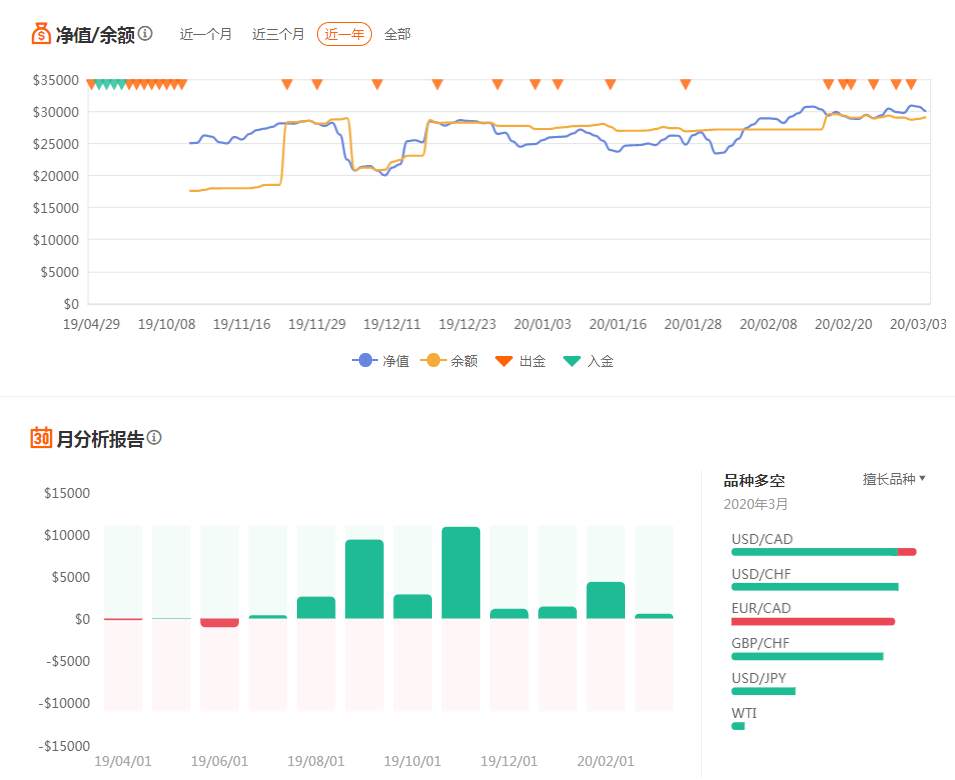Click the WTI symbol label

[744, 713]
